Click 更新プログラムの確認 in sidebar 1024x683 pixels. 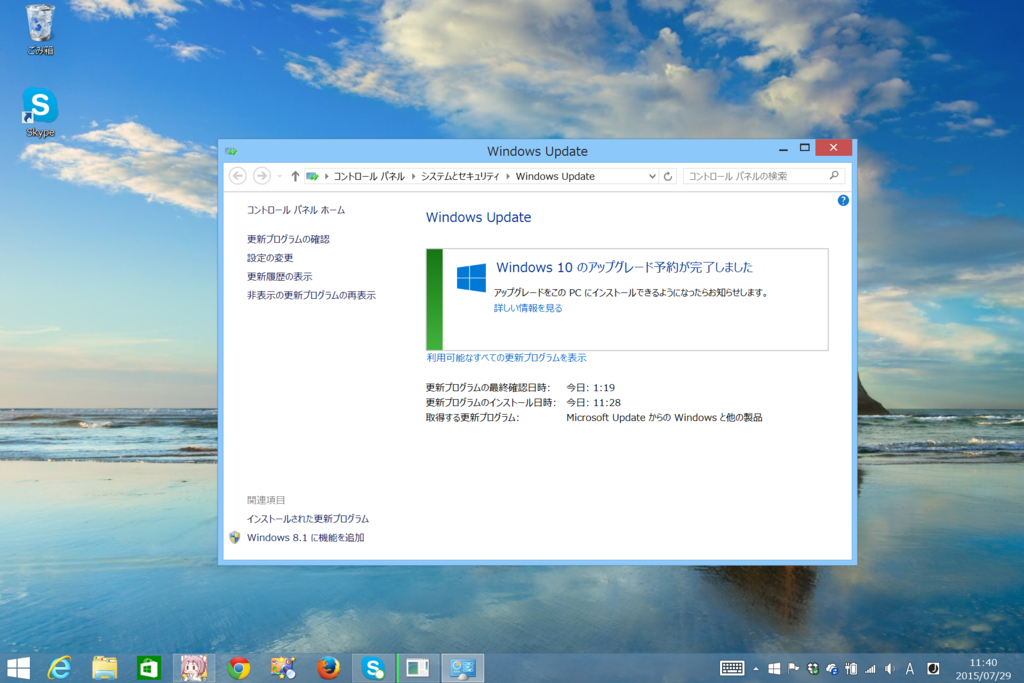click(x=288, y=239)
